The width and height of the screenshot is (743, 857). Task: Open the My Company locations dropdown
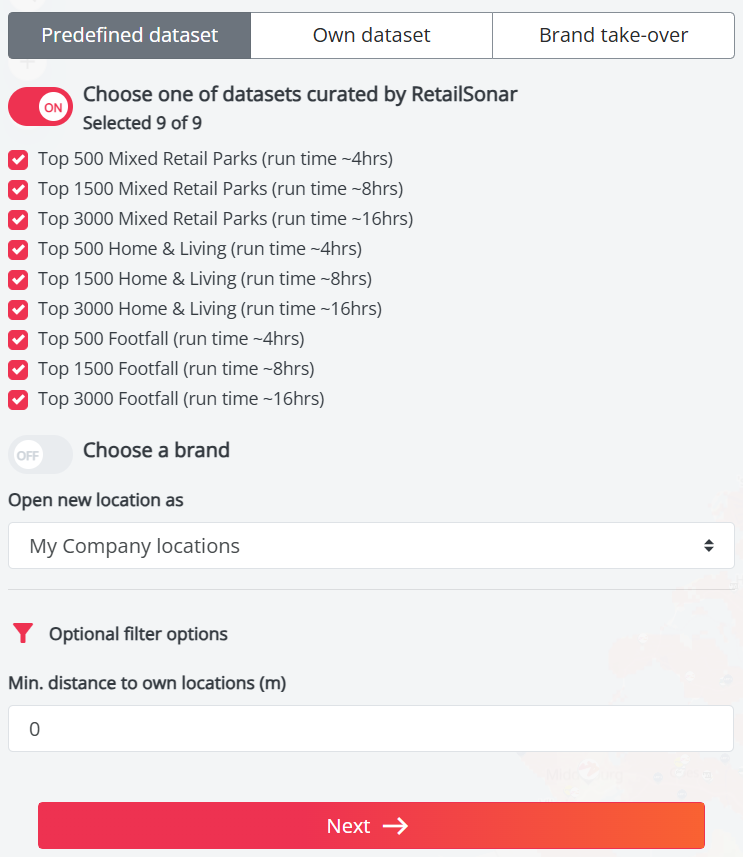coord(371,546)
